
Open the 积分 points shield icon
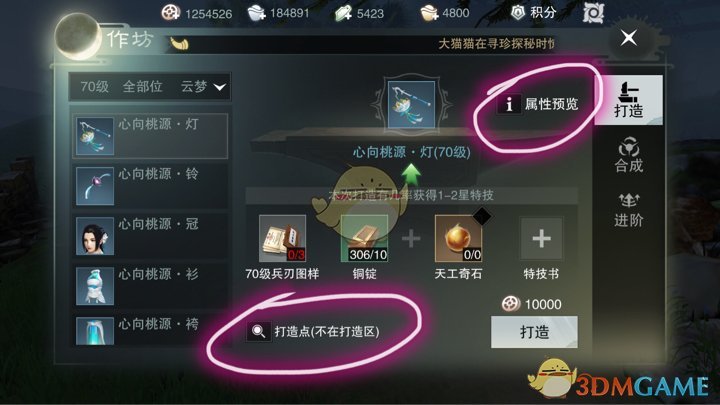[518, 13]
